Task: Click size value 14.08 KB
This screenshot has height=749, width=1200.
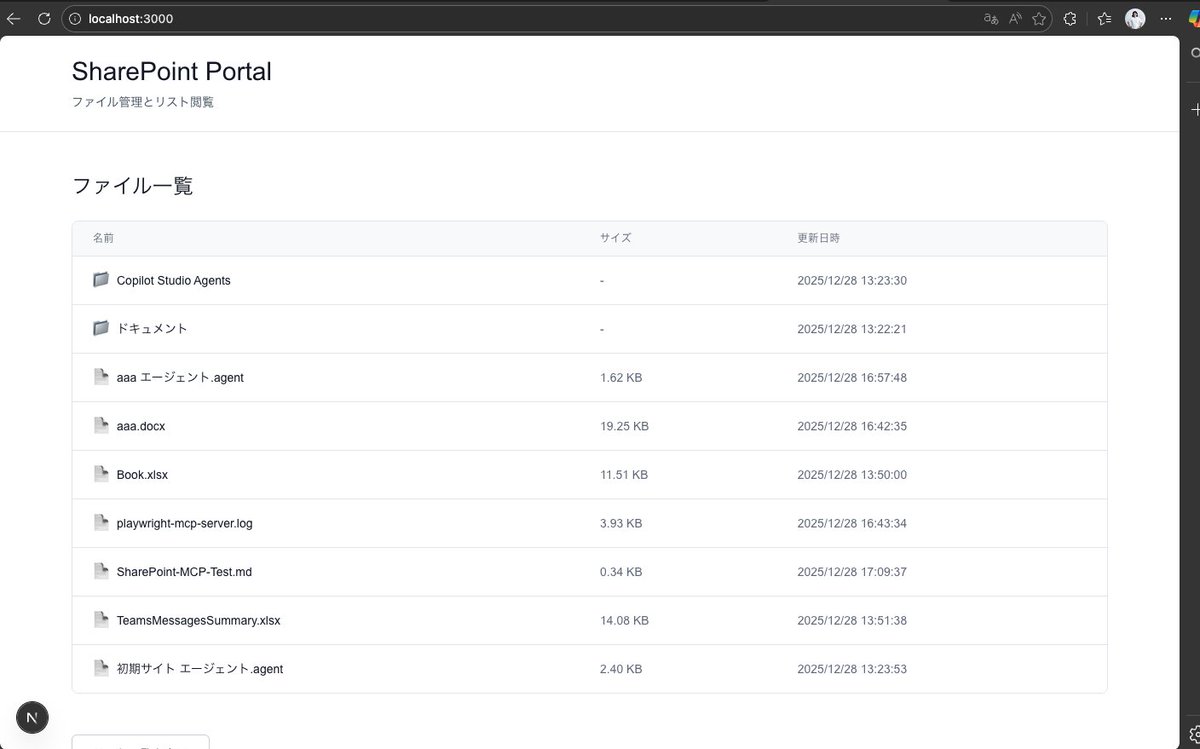Action: 624,620
